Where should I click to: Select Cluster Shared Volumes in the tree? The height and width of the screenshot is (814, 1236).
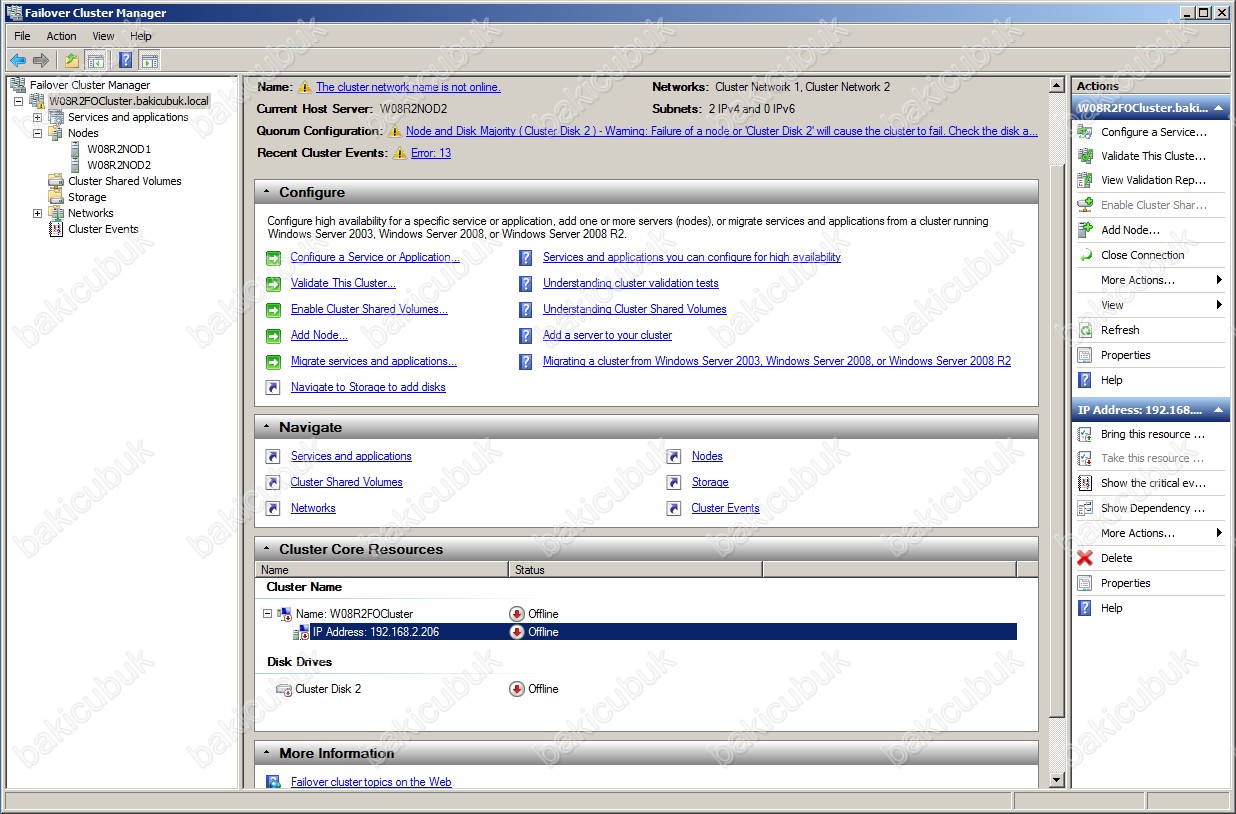pos(125,181)
